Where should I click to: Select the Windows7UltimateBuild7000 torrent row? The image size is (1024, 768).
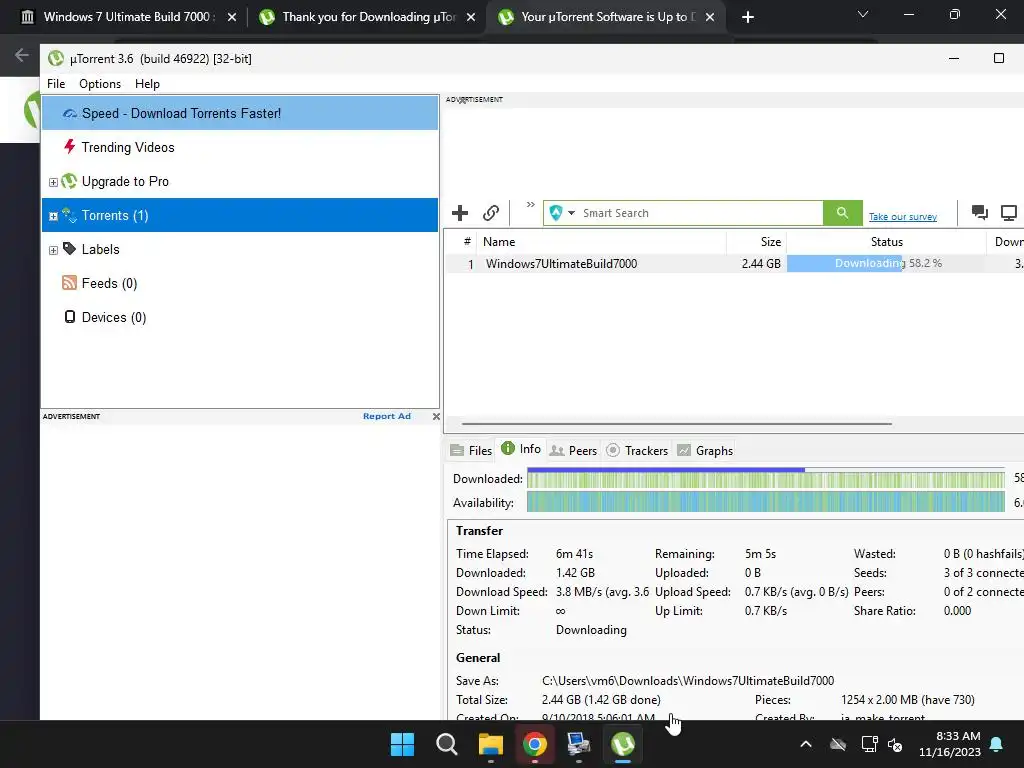pos(735,264)
